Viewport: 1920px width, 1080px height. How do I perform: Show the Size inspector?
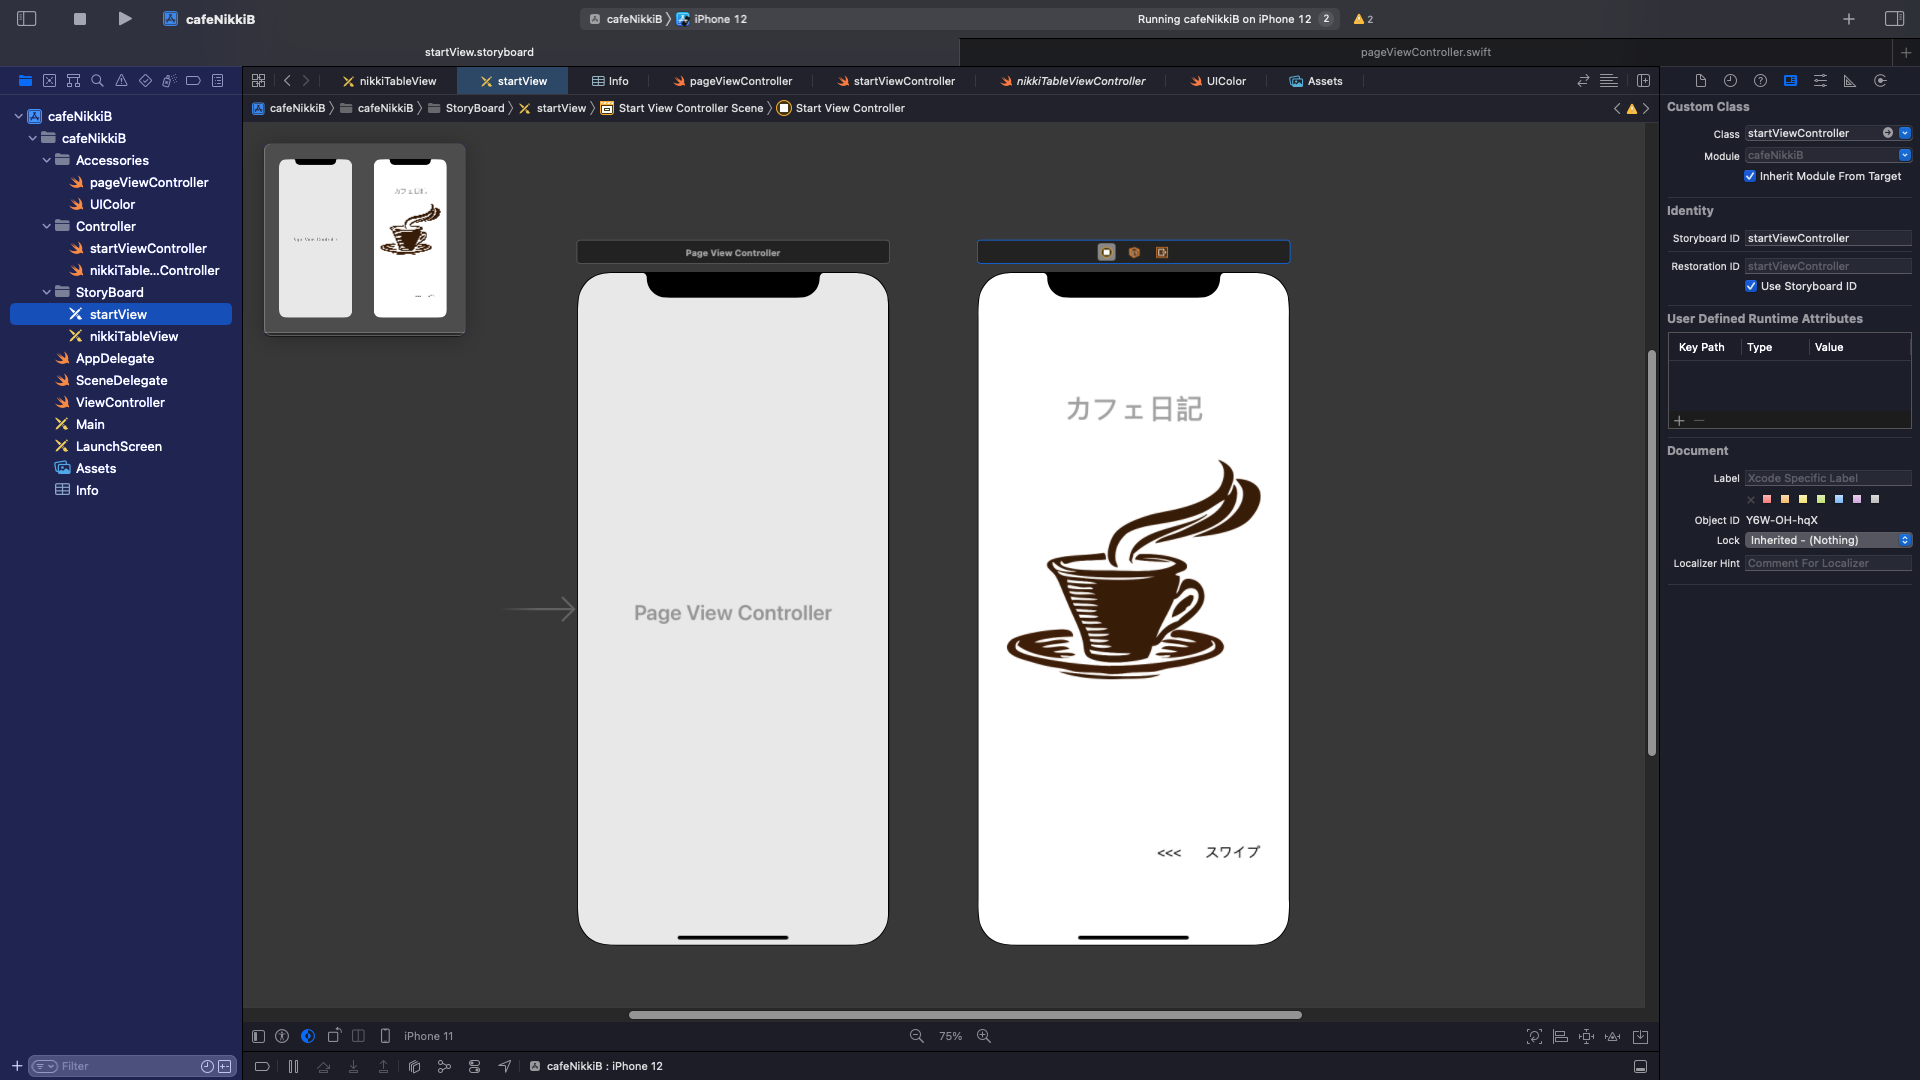coord(1850,81)
